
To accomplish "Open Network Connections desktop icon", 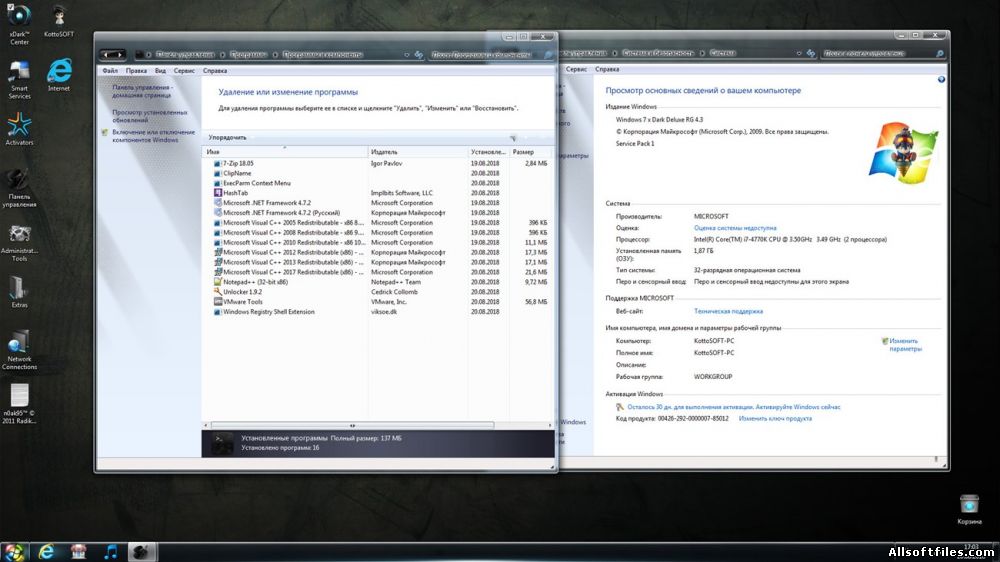I will pyautogui.click(x=19, y=350).
